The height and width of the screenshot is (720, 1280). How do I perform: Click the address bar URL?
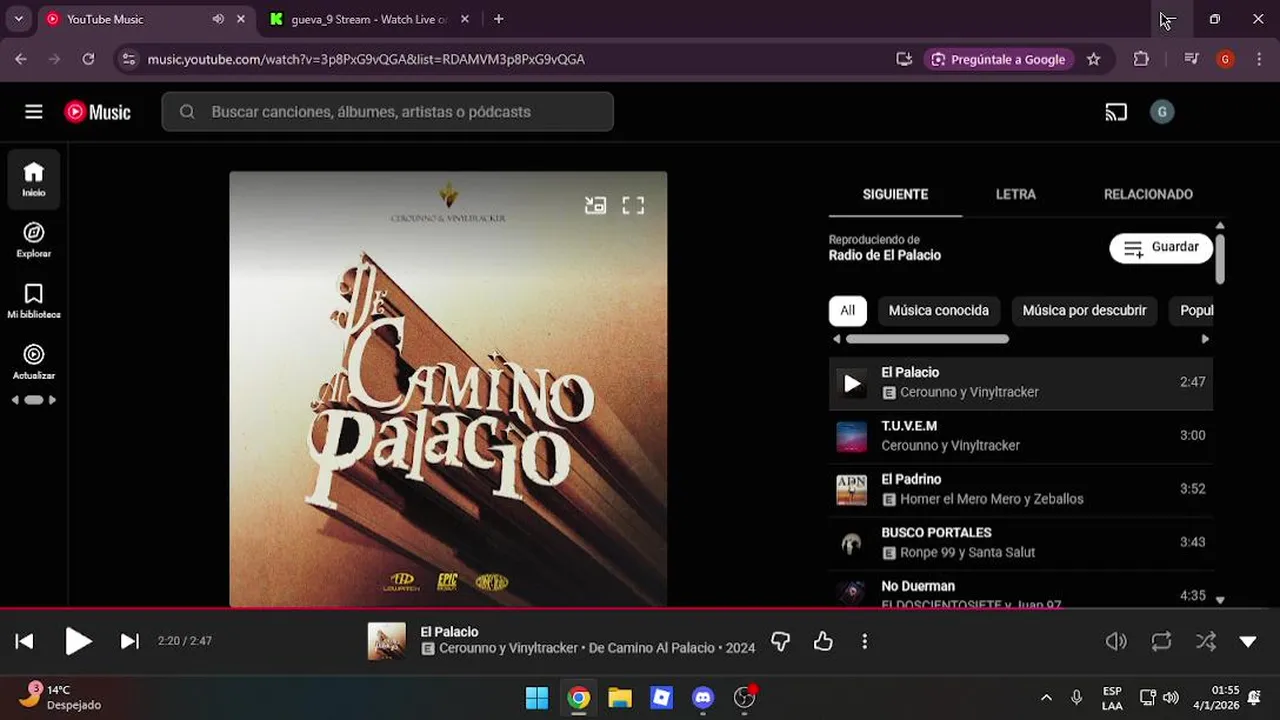tap(366, 59)
